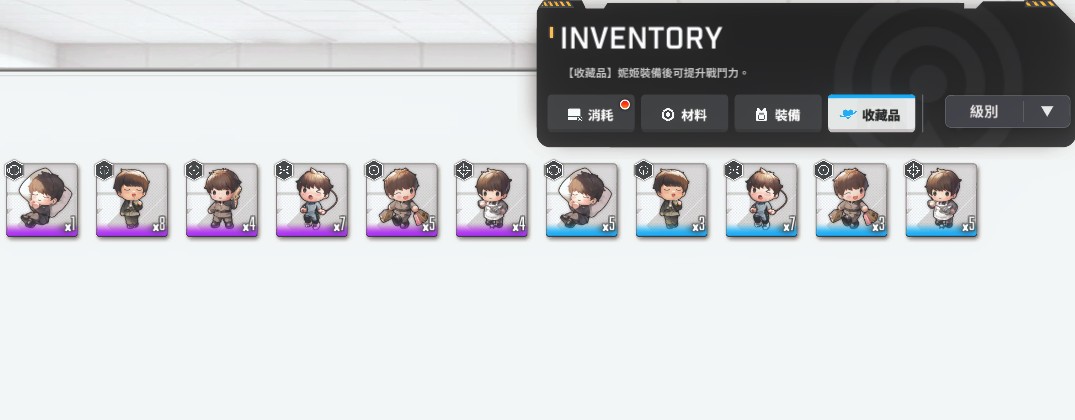
Task: Select the purple doll with x8 count
Action: click(132, 200)
